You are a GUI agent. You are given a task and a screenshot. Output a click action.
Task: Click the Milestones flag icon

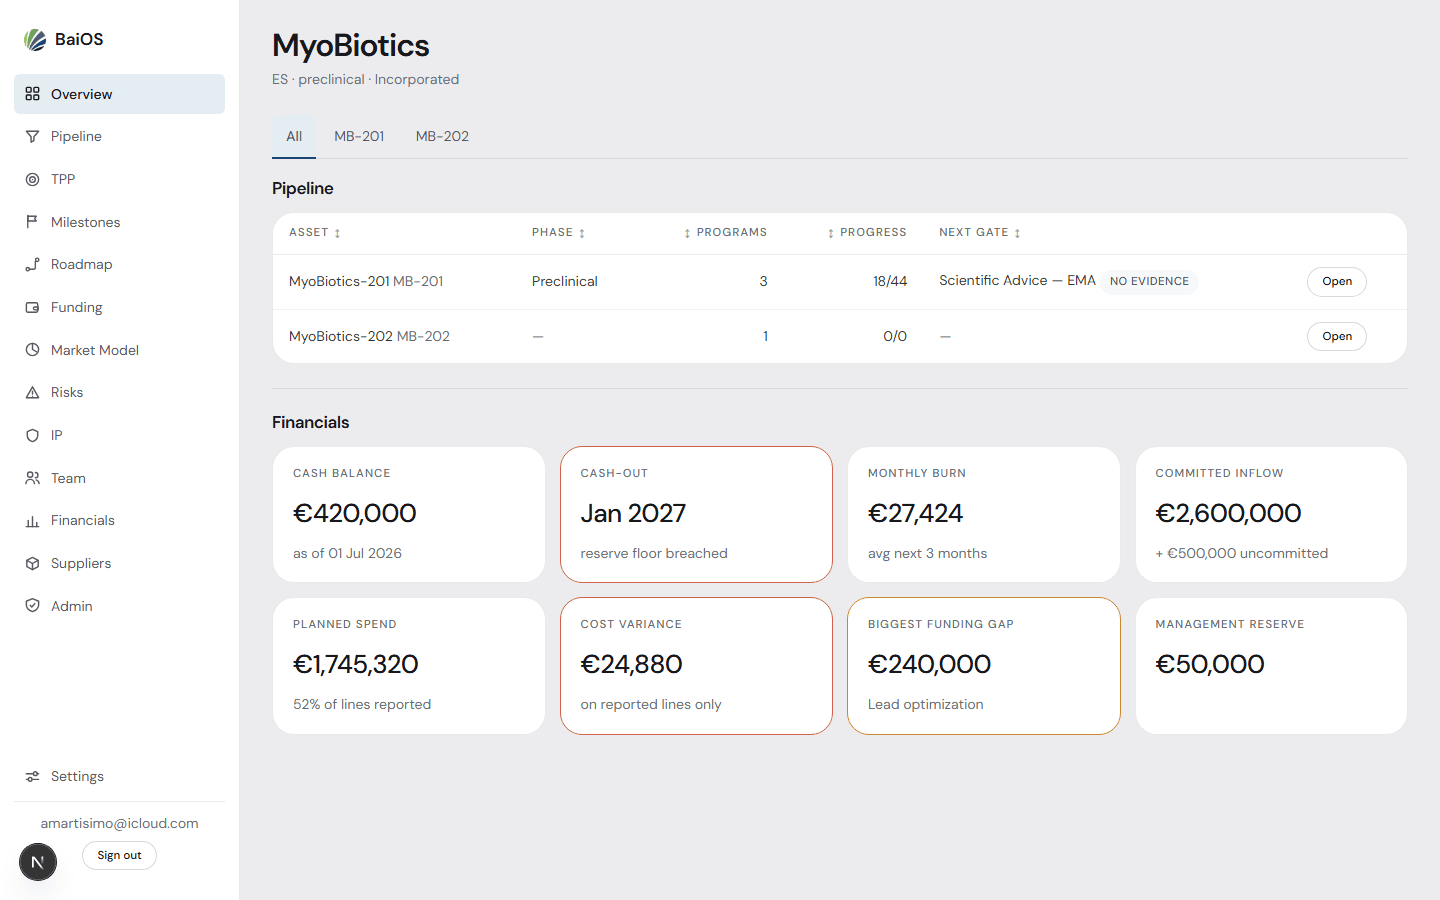click(32, 222)
